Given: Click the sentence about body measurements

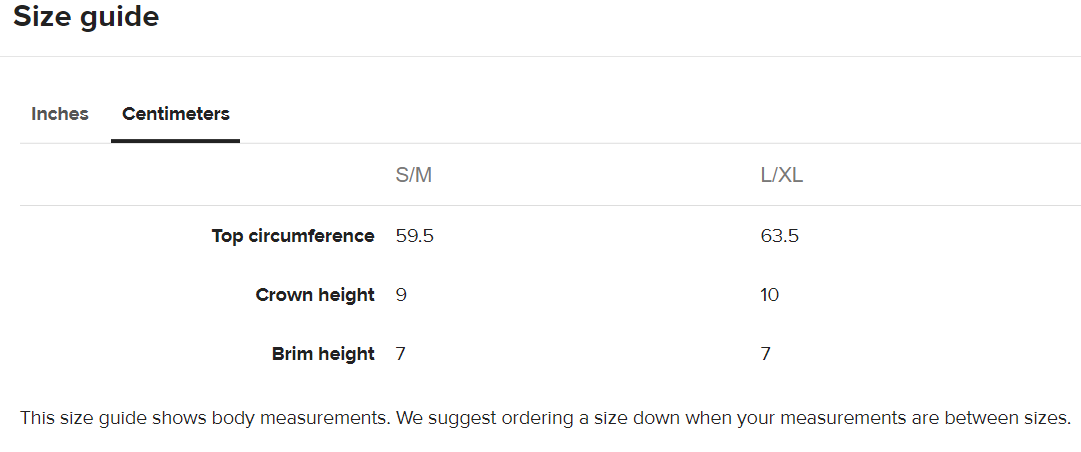Looking at the screenshot, I should click(x=205, y=418).
